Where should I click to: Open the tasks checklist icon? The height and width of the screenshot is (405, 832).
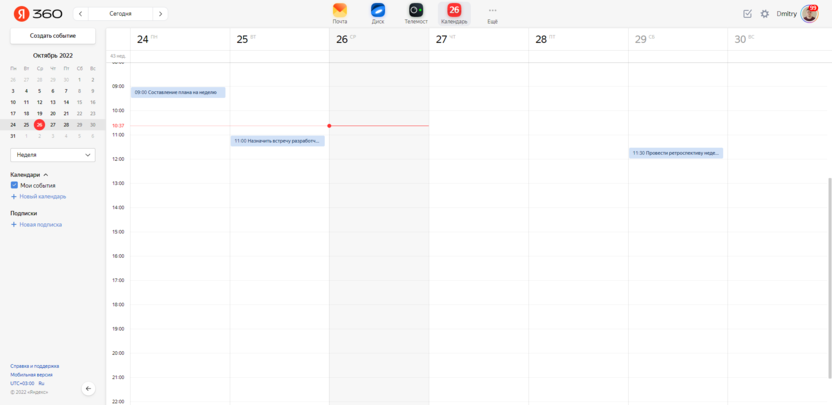tap(748, 14)
